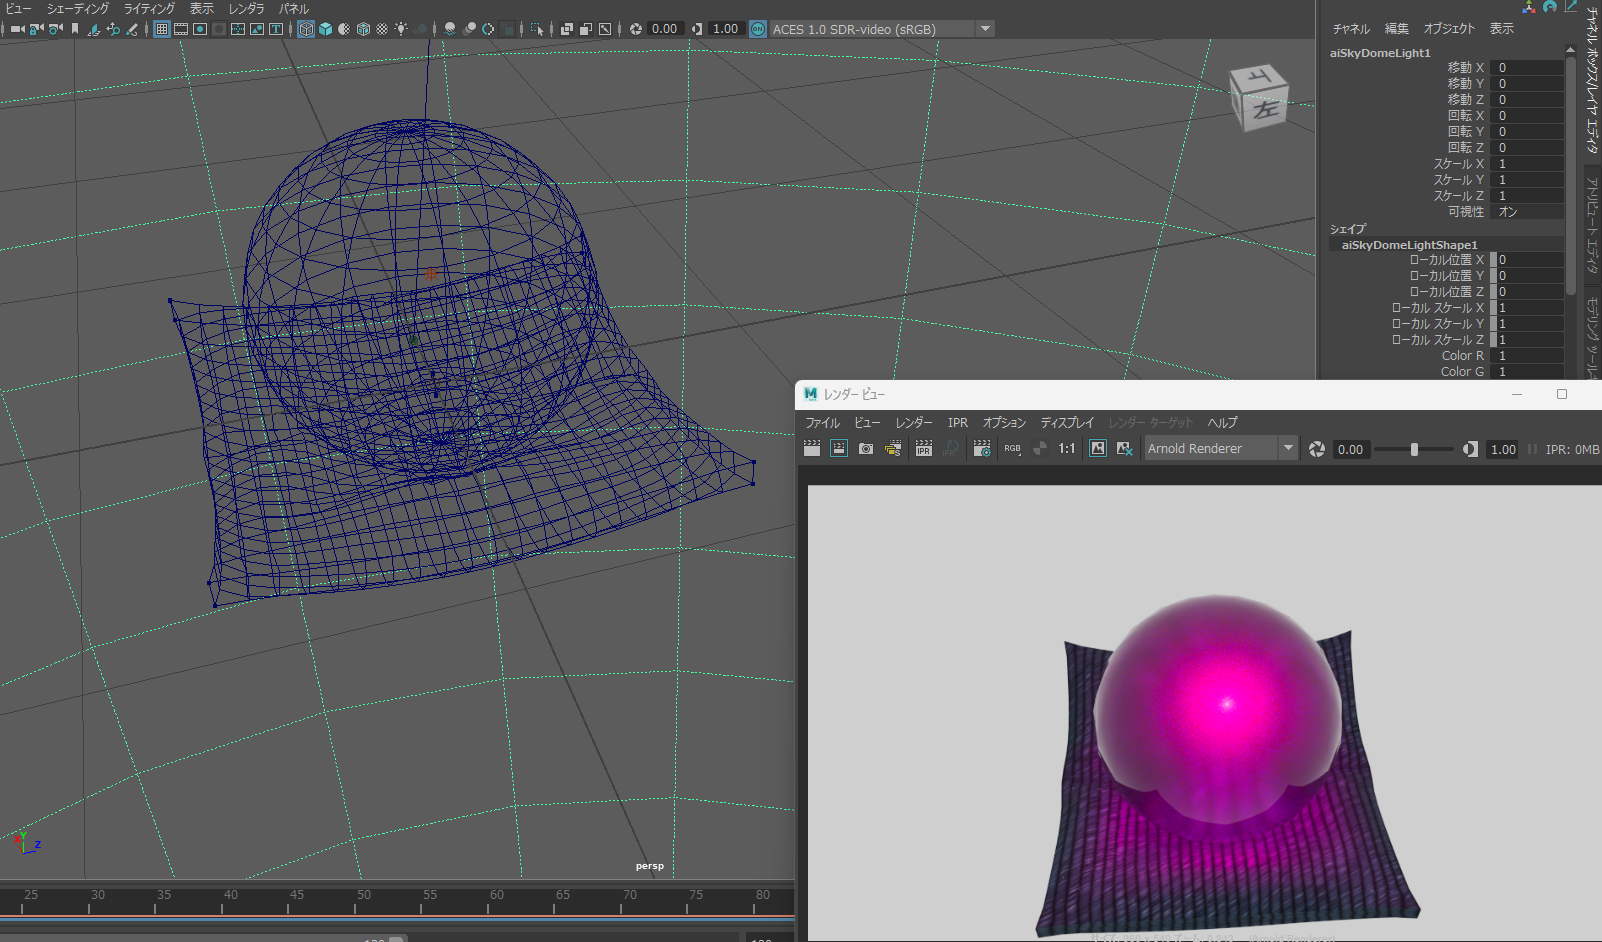Viewport: 1602px width, 942px height.
Task: Open the オプション menu in Render View
Action: point(1004,423)
